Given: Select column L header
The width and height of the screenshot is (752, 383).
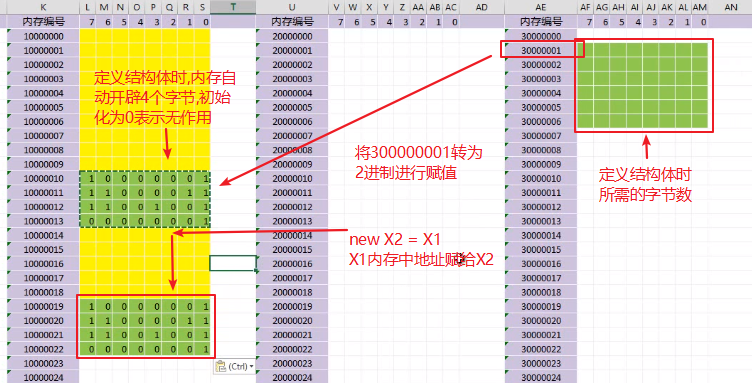Looking at the screenshot, I should click(x=88, y=7).
